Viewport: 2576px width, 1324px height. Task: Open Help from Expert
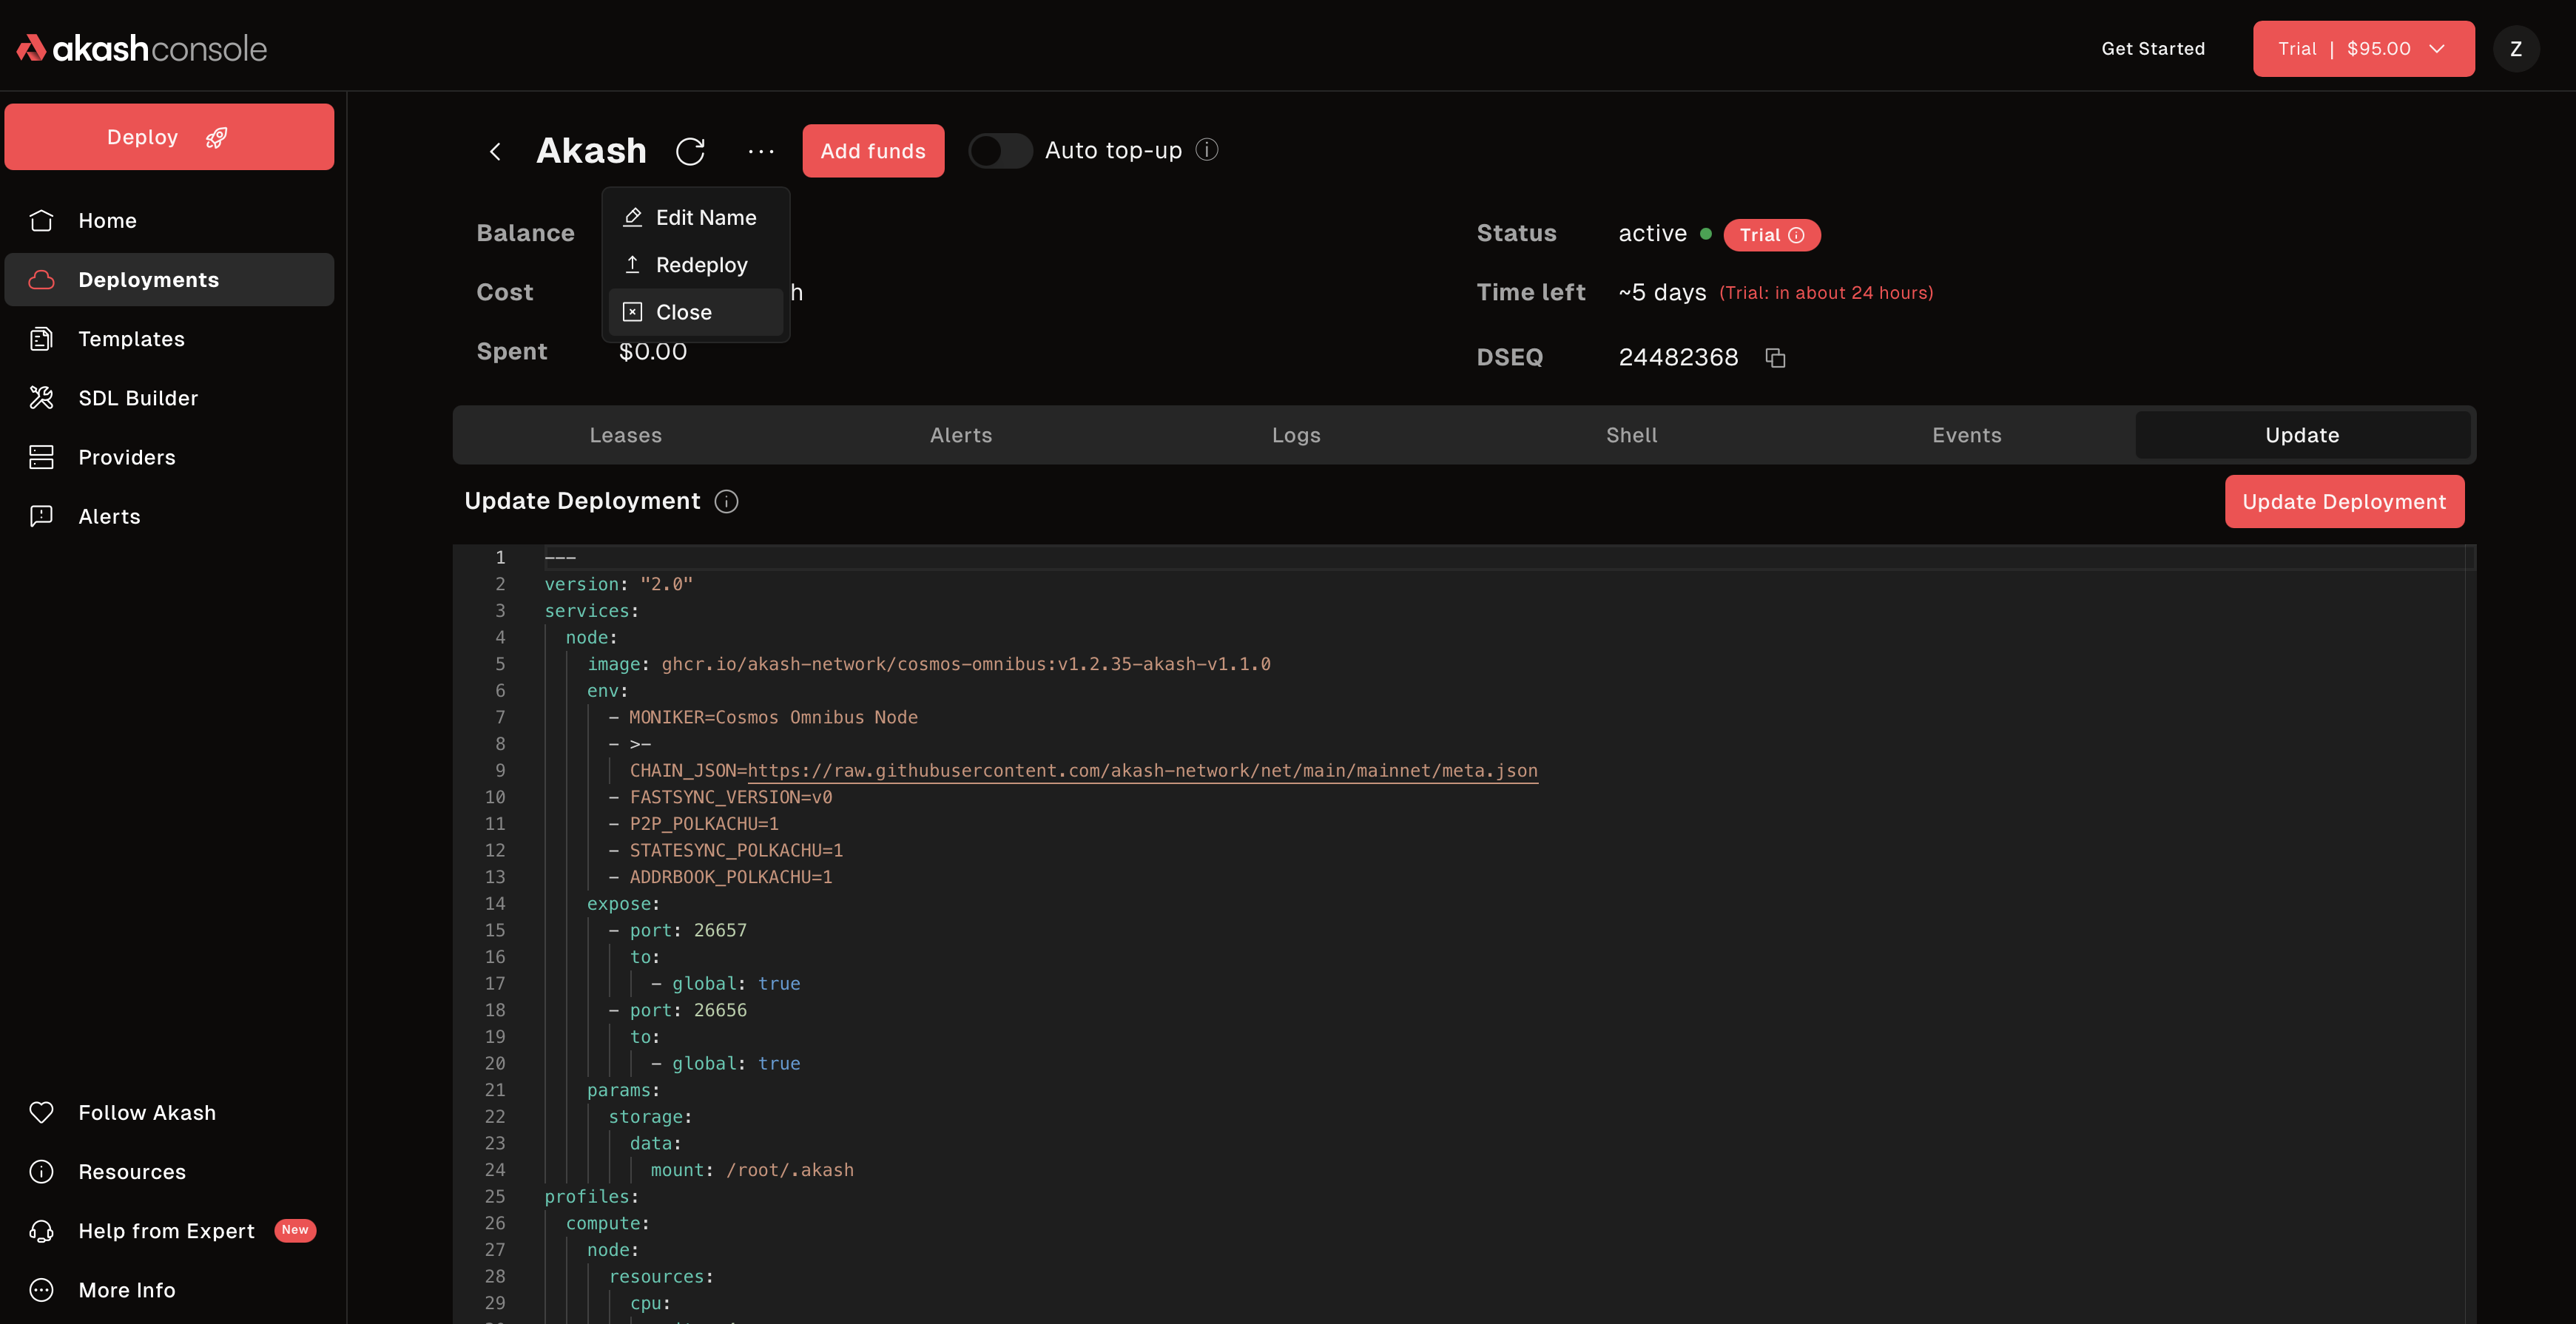pos(167,1231)
